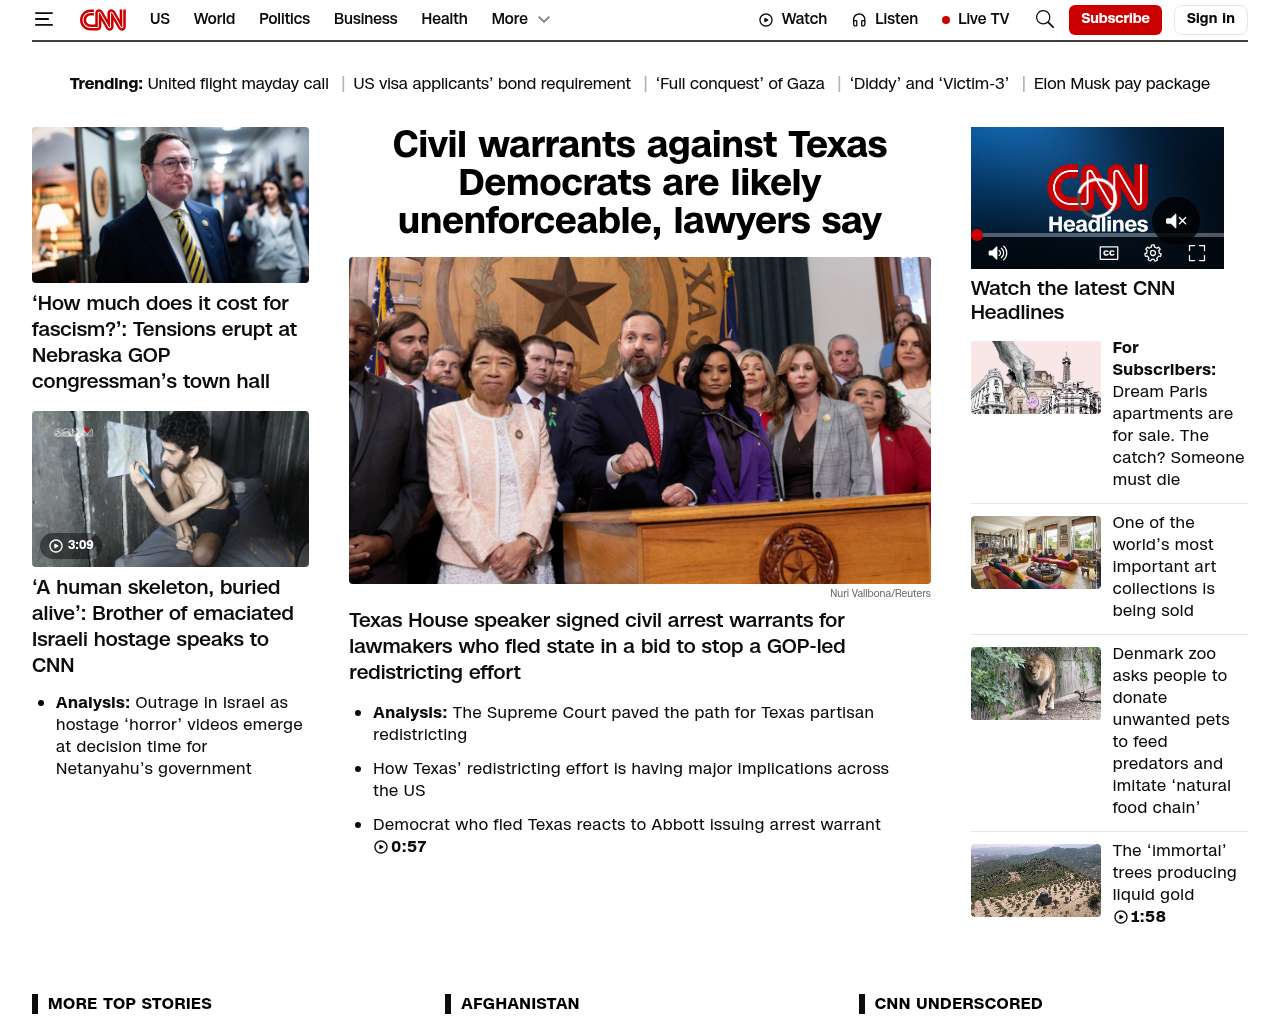Open 'immortal' trees producing liquid gold story
This screenshot has width=1280, height=1024.
[x=1174, y=872]
